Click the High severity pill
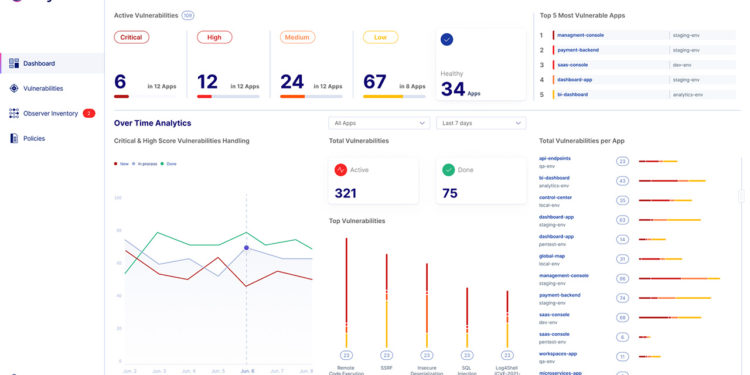750x375 pixels. (x=214, y=37)
